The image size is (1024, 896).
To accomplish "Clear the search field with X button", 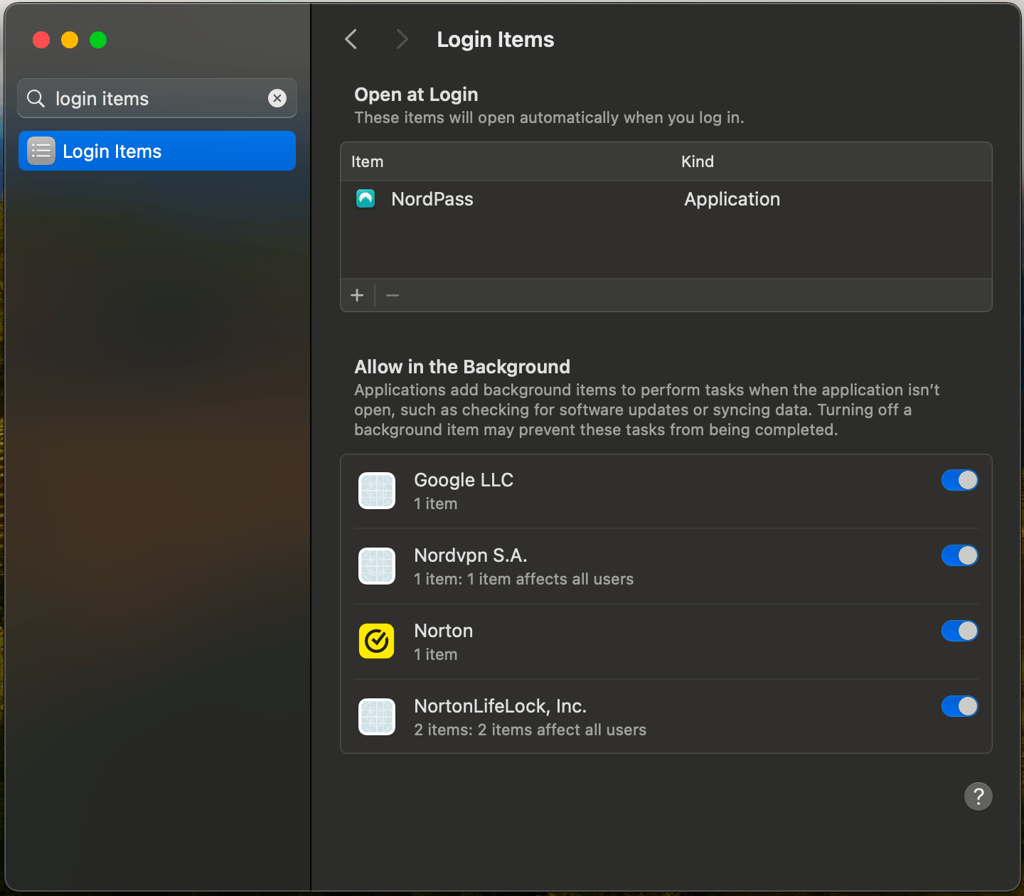I will (277, 98).
